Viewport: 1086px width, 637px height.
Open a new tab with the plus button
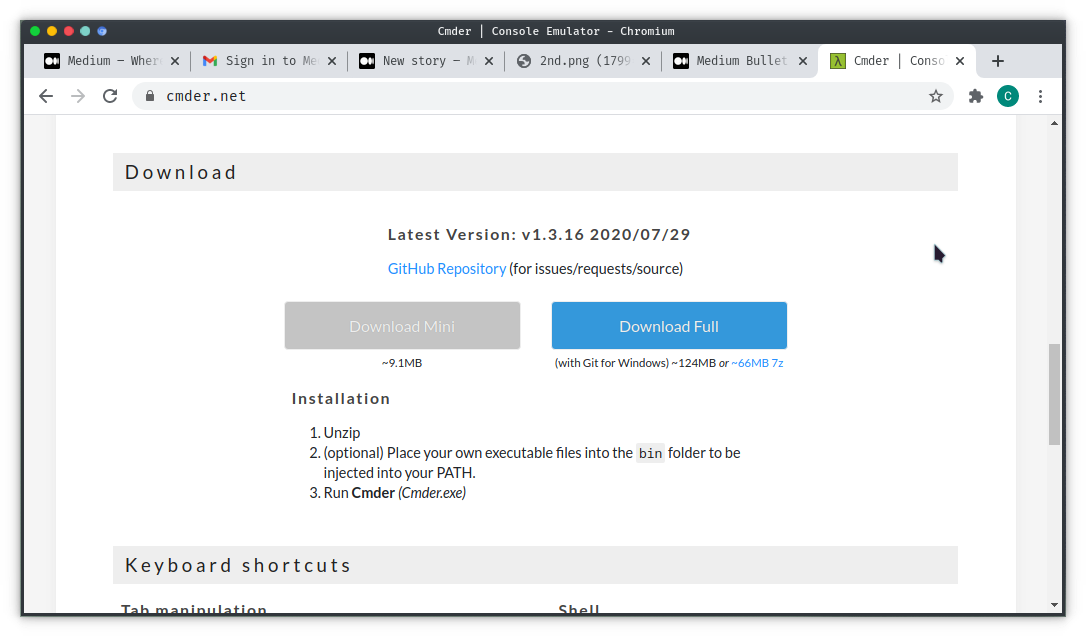click(997, 61)
